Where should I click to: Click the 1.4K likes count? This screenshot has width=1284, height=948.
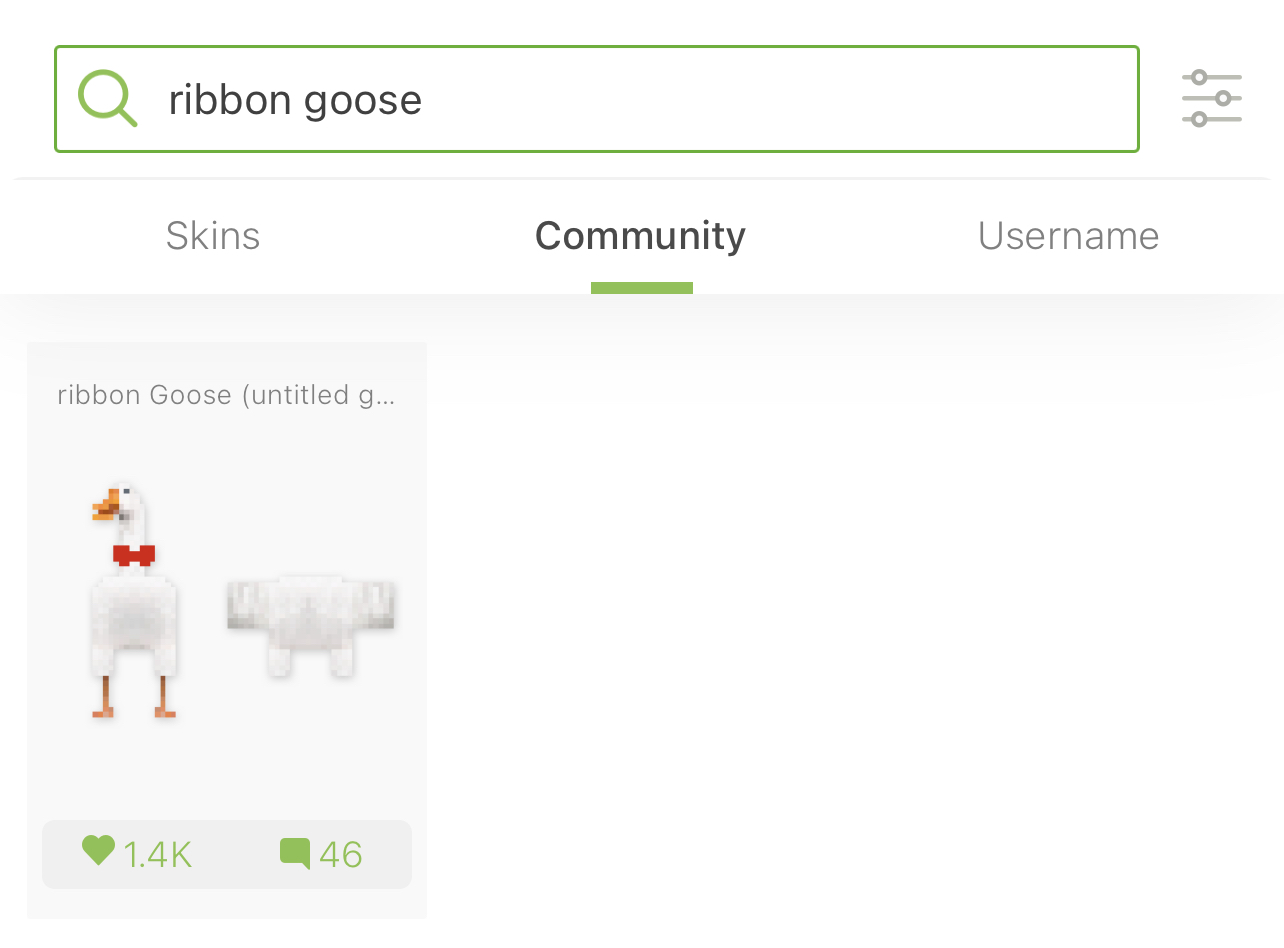157,855
